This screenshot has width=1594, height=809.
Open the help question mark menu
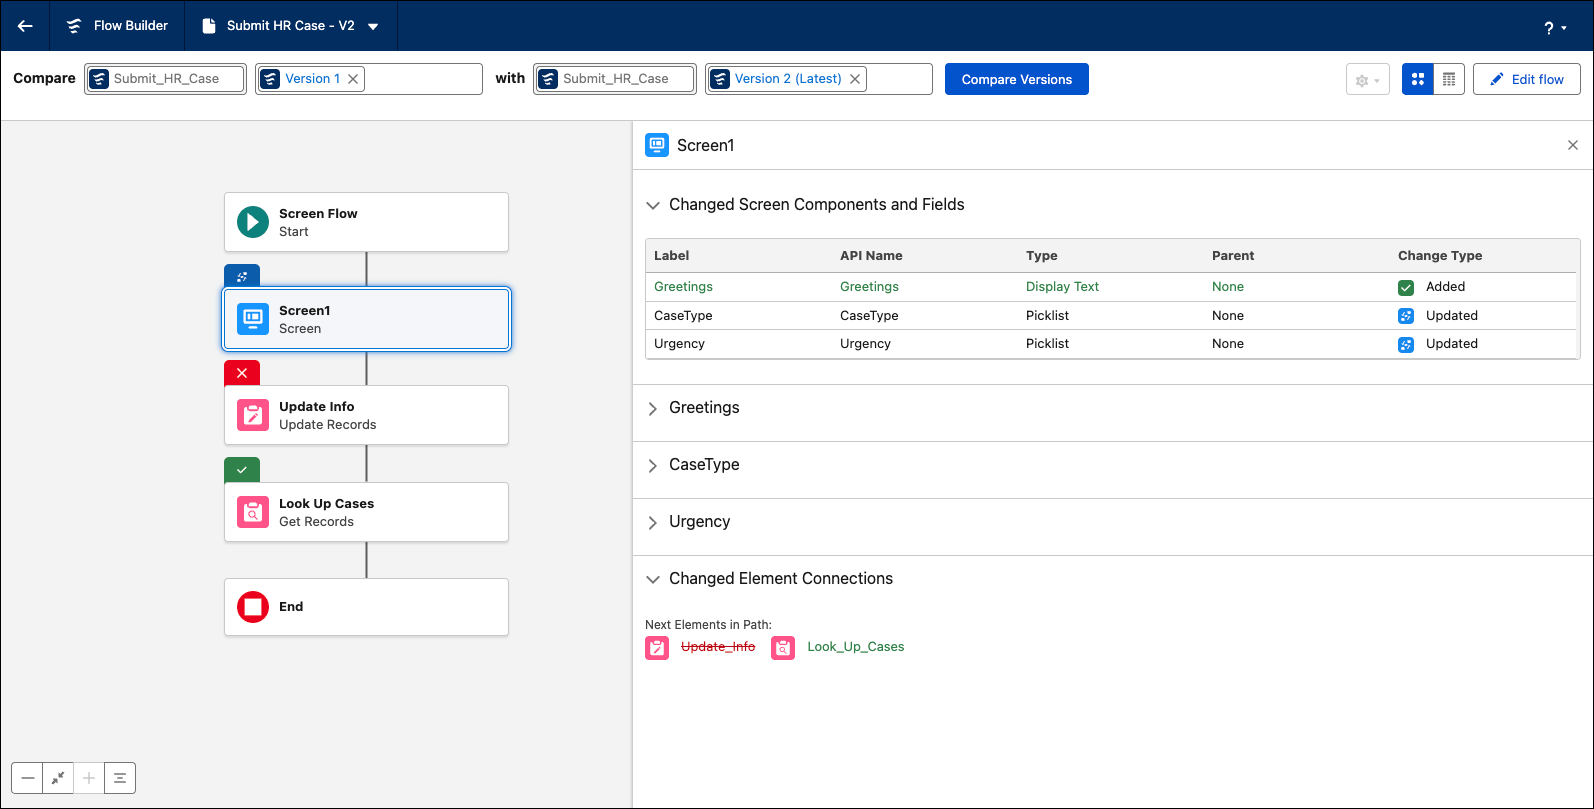point(1554,27)
